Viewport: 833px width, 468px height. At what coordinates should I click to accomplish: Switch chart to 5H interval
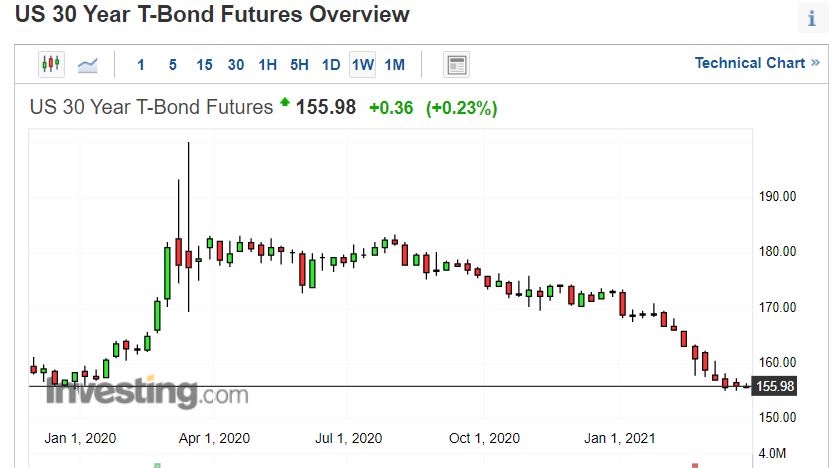(x=299, y=65)
